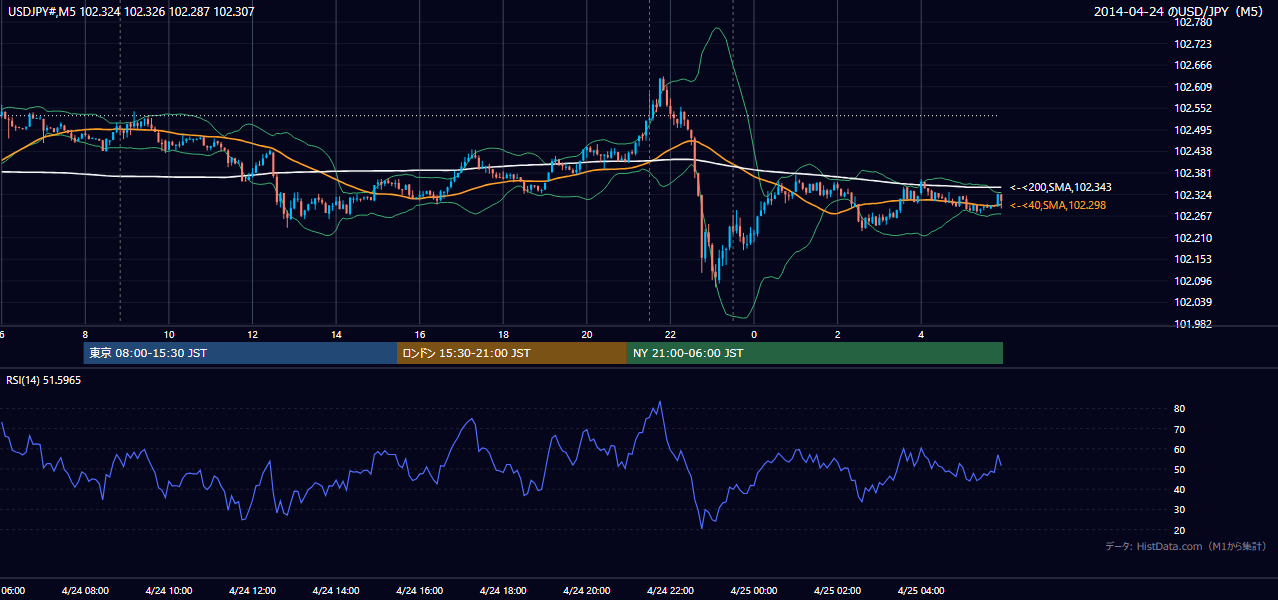Click the 4/24 20:00 bottom time label
The image size is (1278, 600).
coord(586,590)
